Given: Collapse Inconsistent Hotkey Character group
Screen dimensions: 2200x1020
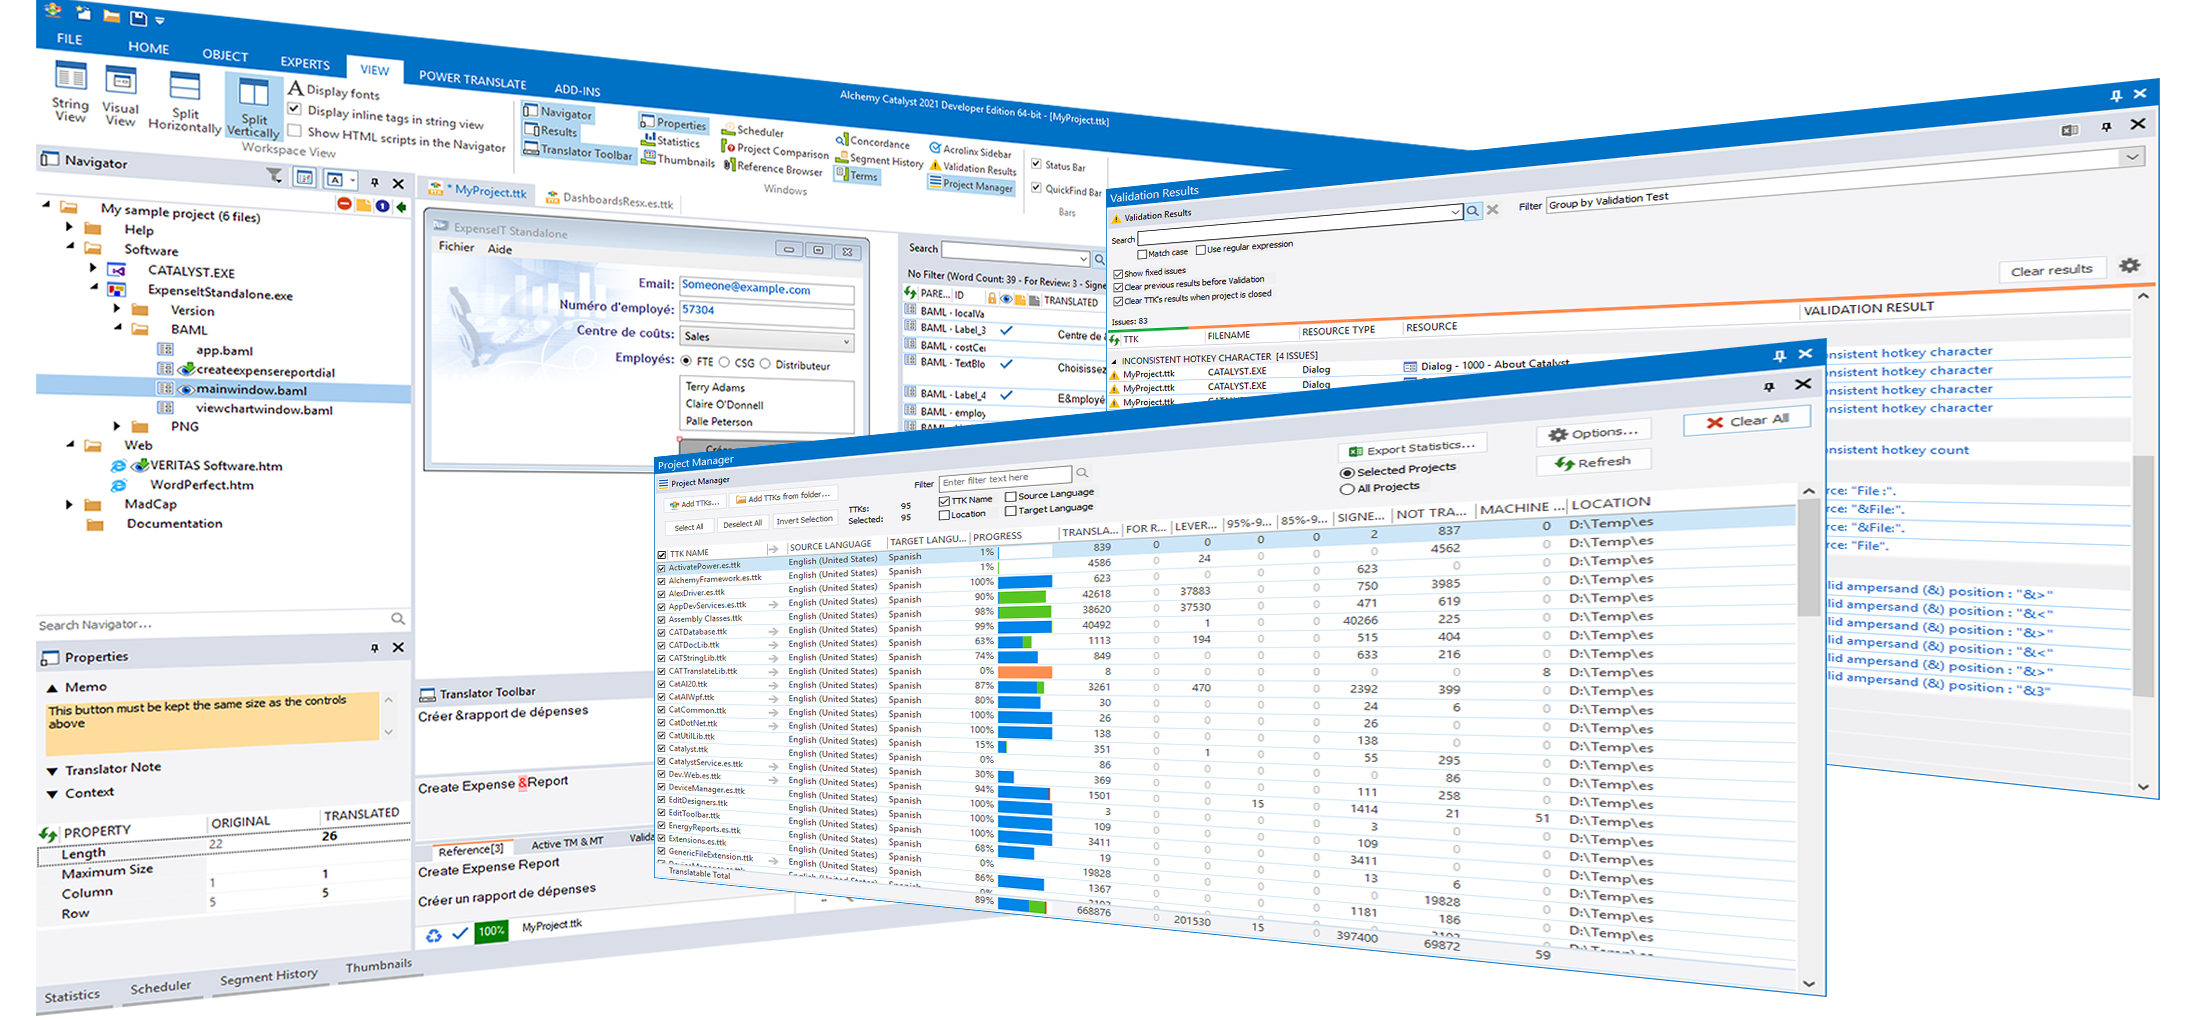Looking at the screenshot, I should coord(1115,361).
